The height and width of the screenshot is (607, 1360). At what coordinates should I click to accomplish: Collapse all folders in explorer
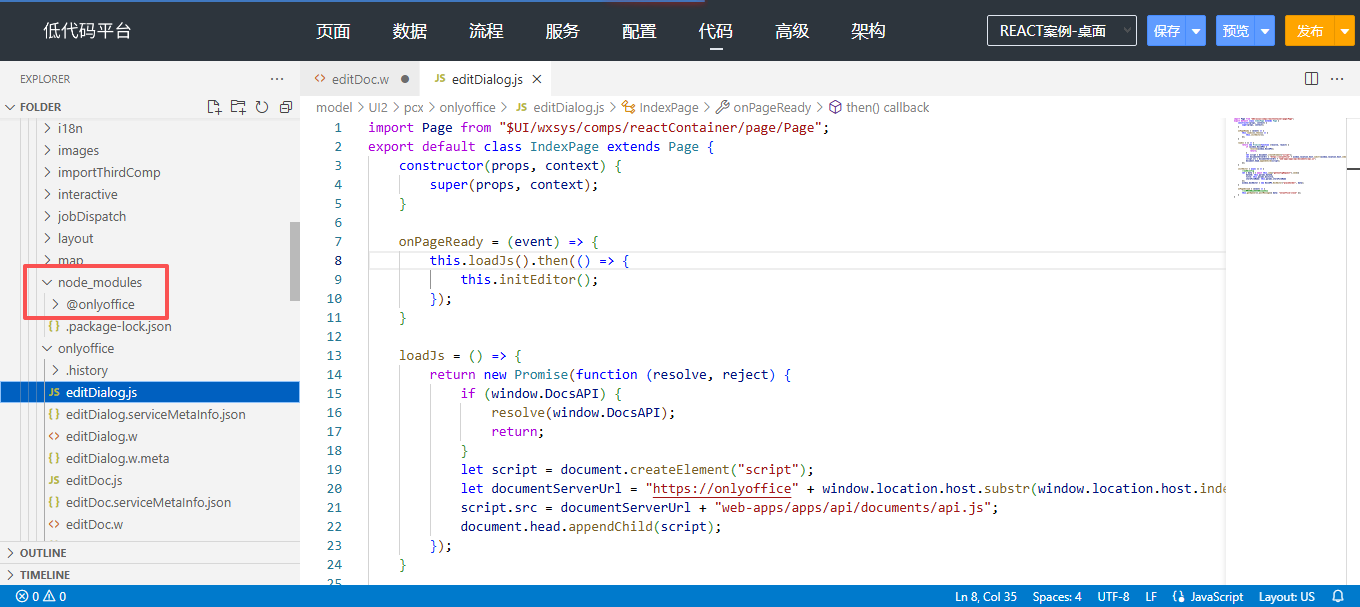point(286,107)
